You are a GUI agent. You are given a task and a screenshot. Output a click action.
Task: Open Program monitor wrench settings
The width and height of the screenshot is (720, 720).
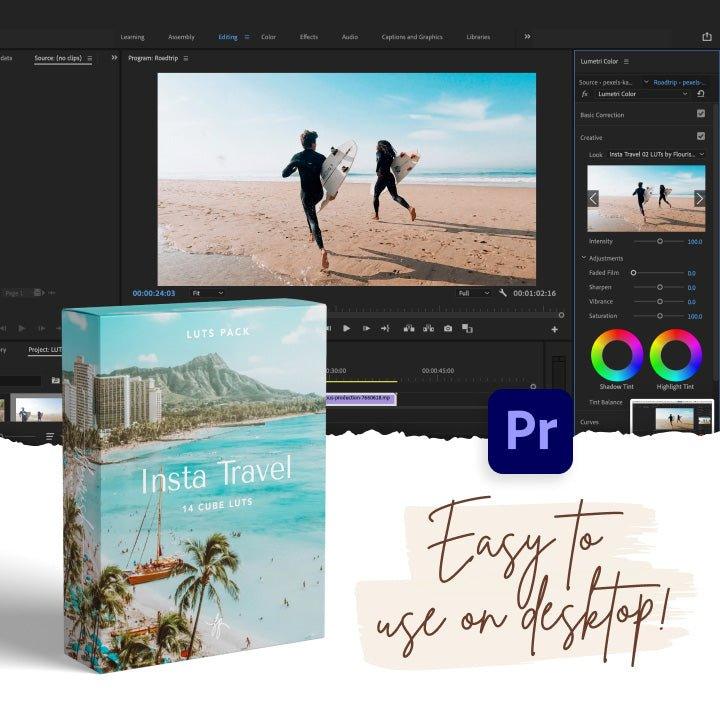coord(502,293)
